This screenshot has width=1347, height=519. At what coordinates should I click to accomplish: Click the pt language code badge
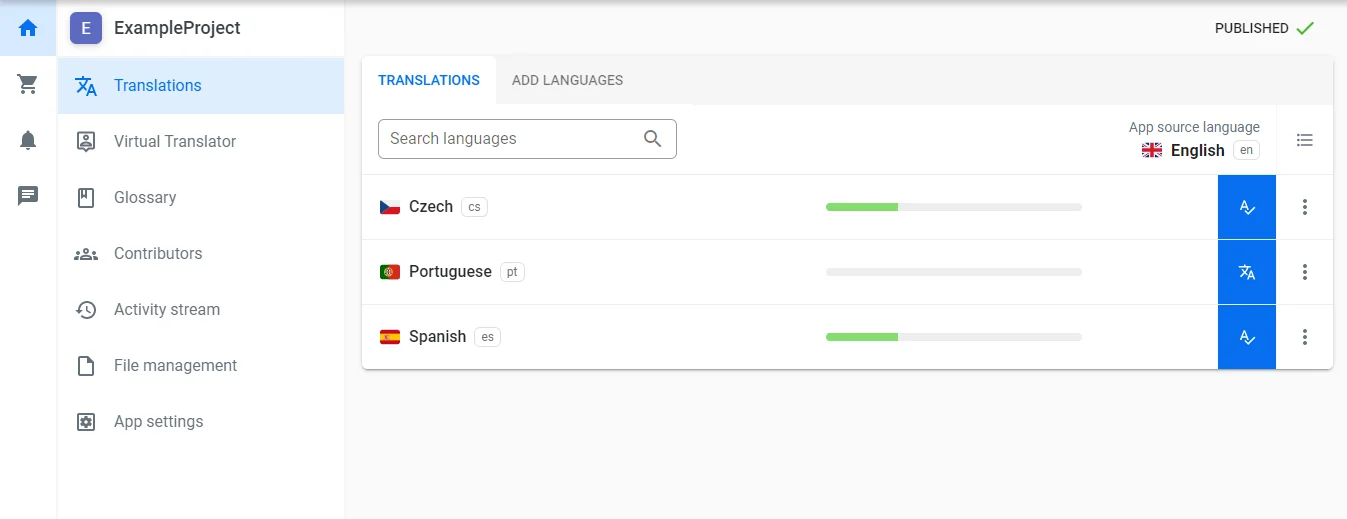pos(512,272)
